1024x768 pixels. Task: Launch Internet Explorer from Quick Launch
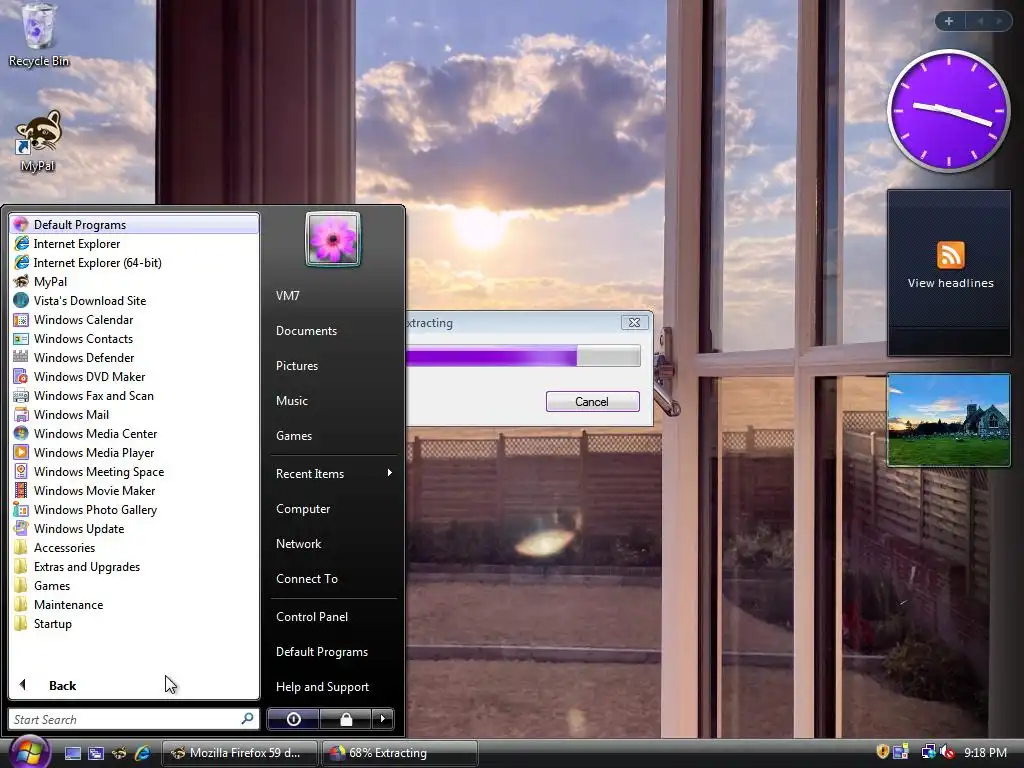pos(142,753)
